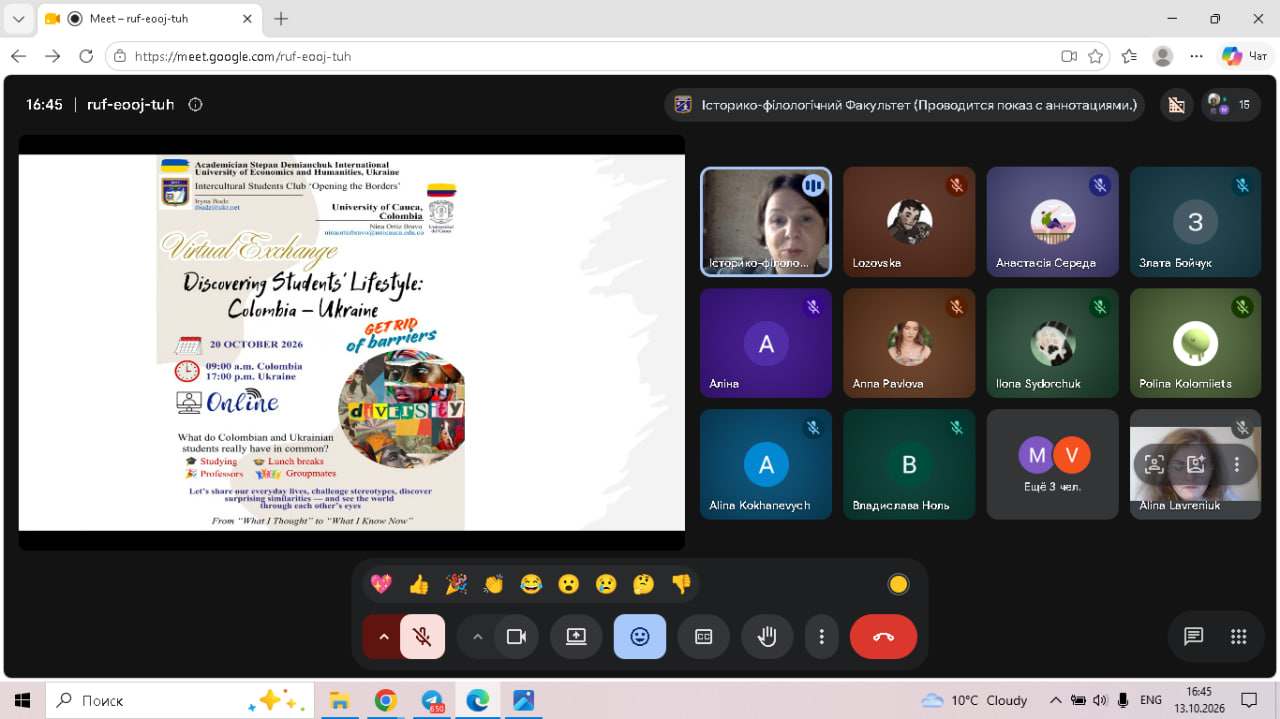View the three additional participants tile
Screen dimensions: 1280x719
tap(1053, 464)
